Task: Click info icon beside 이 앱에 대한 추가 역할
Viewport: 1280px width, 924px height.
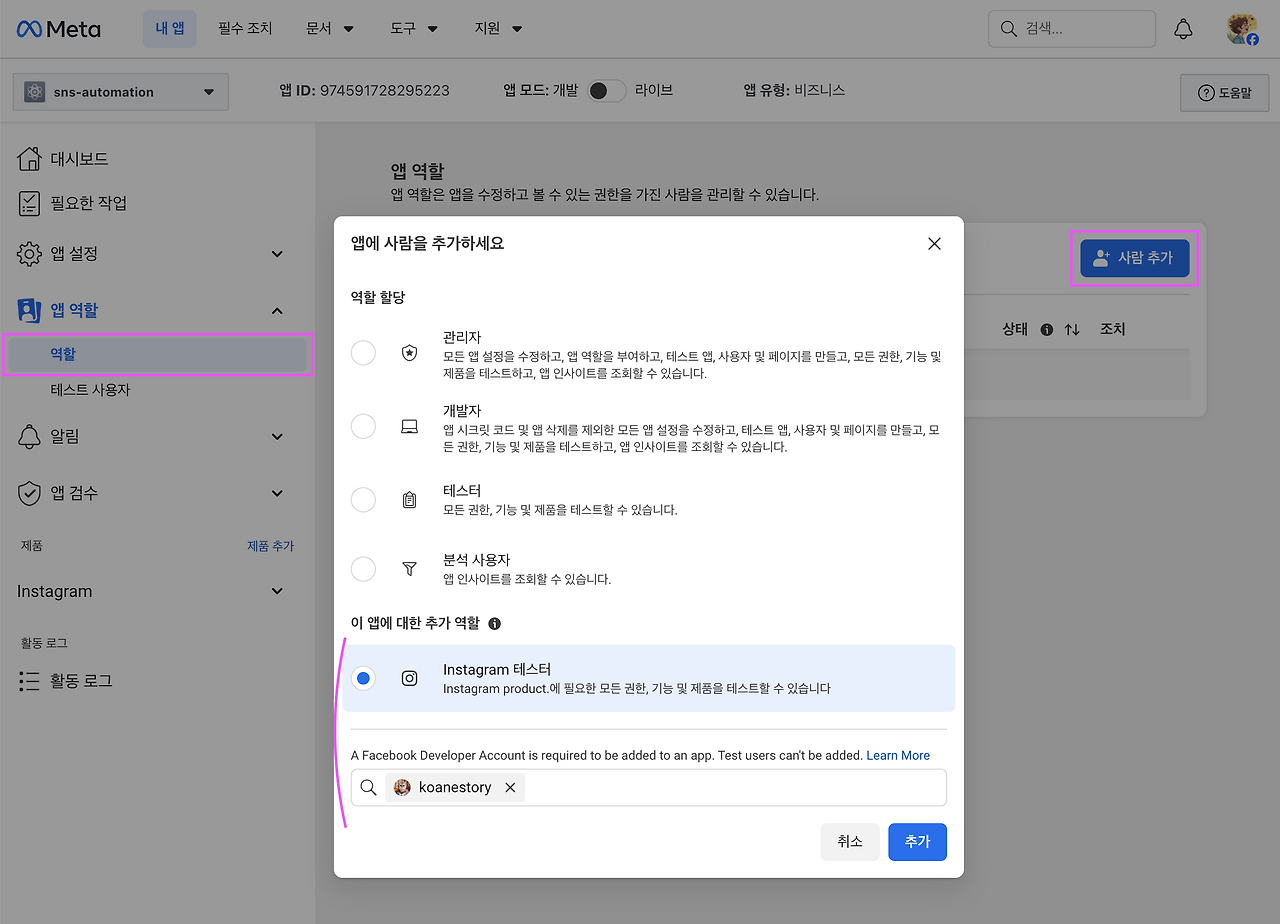Action: click(x=494, y=624)
